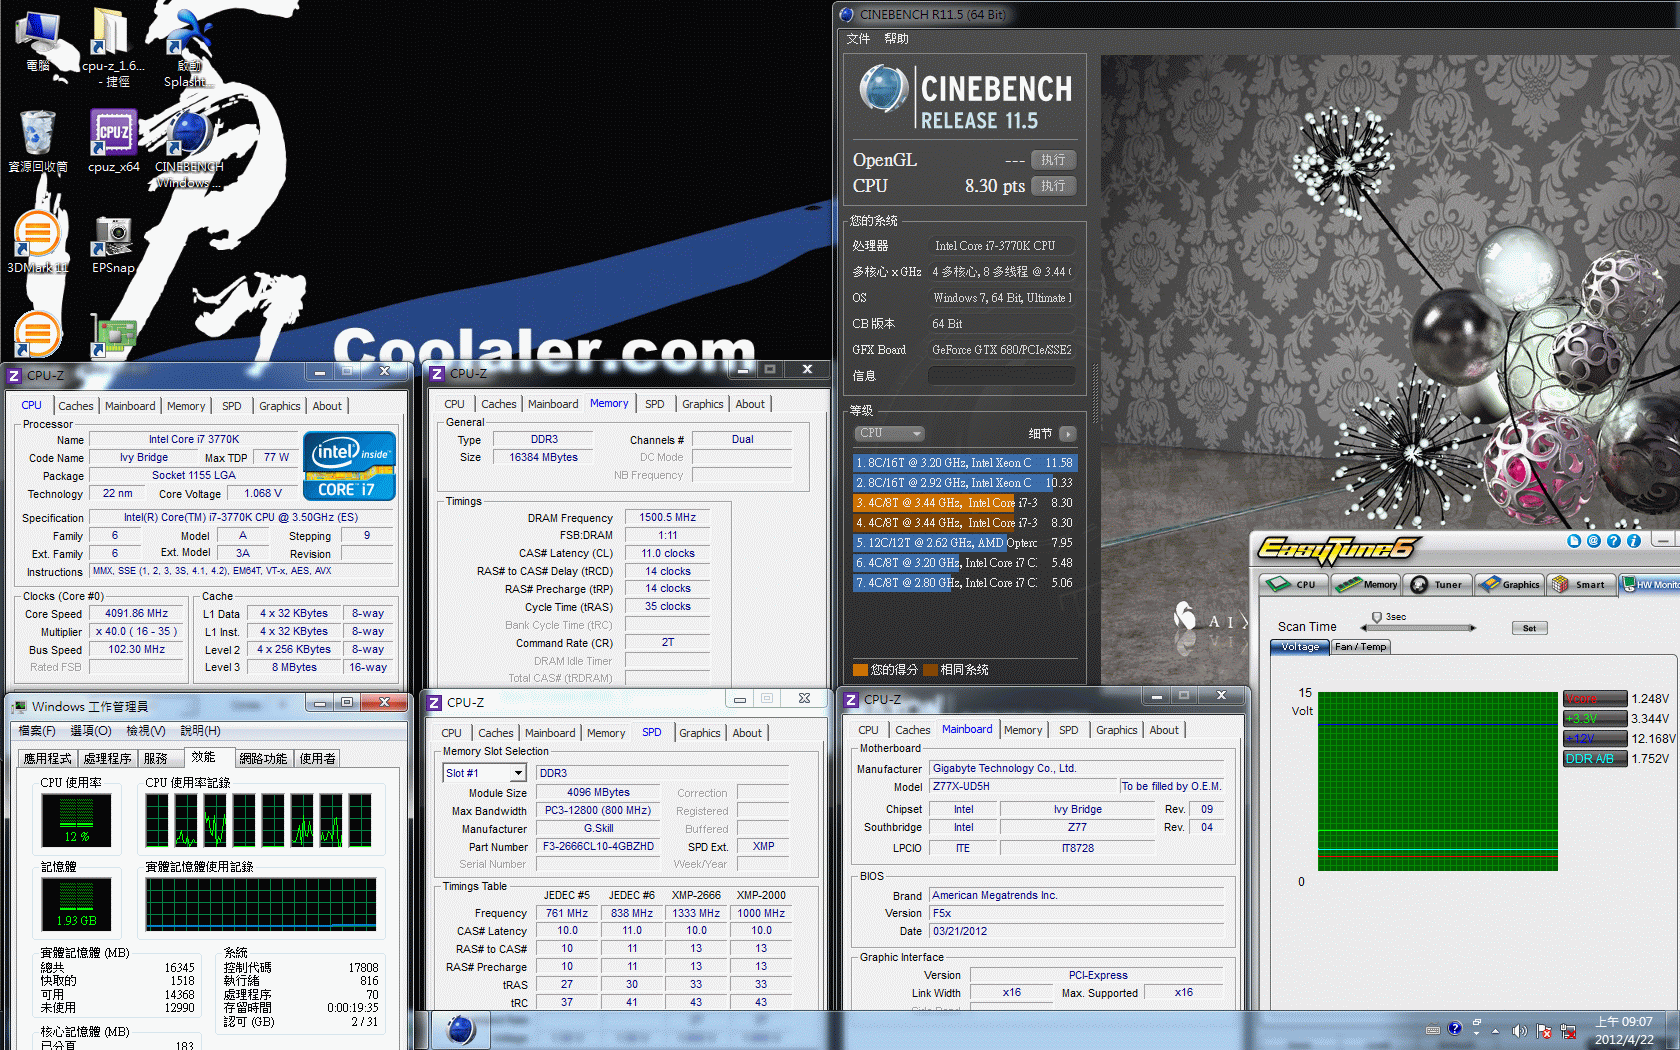Switch to Services tab in Task Manager
The image size is (1680, 1050).
(156, 759)
